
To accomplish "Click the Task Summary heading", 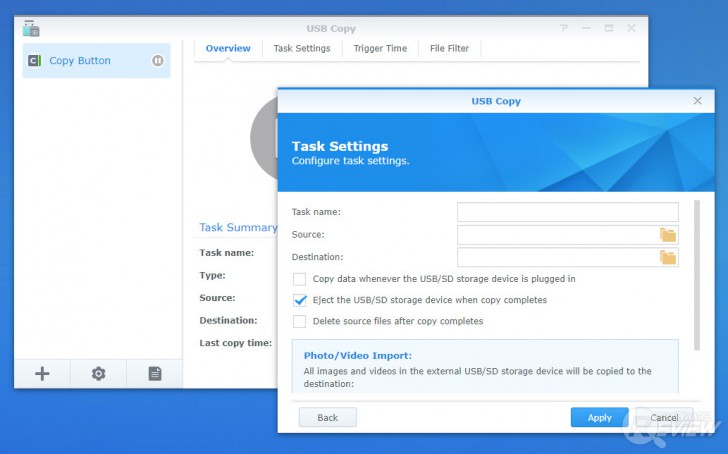I will [239, 227].
